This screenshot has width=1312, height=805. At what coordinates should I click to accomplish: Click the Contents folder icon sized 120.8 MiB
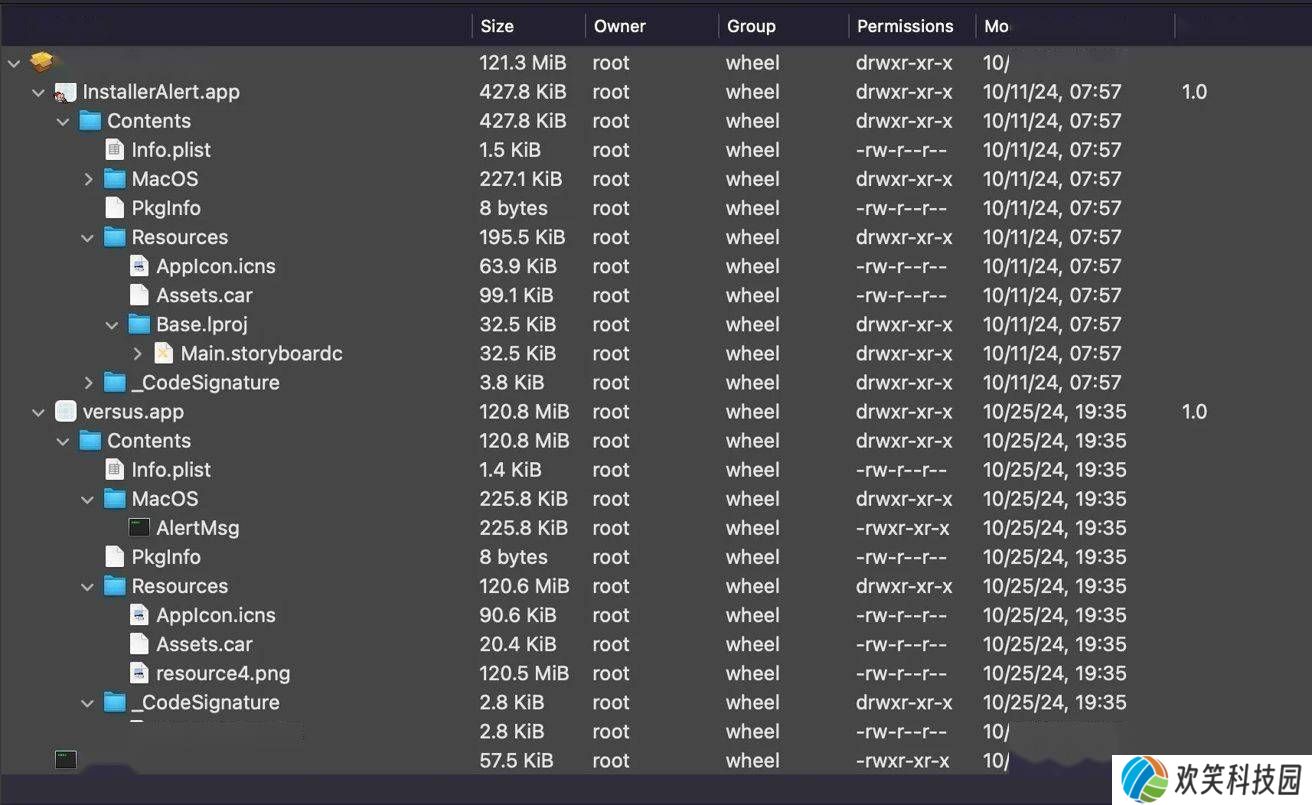pos(90,441)
